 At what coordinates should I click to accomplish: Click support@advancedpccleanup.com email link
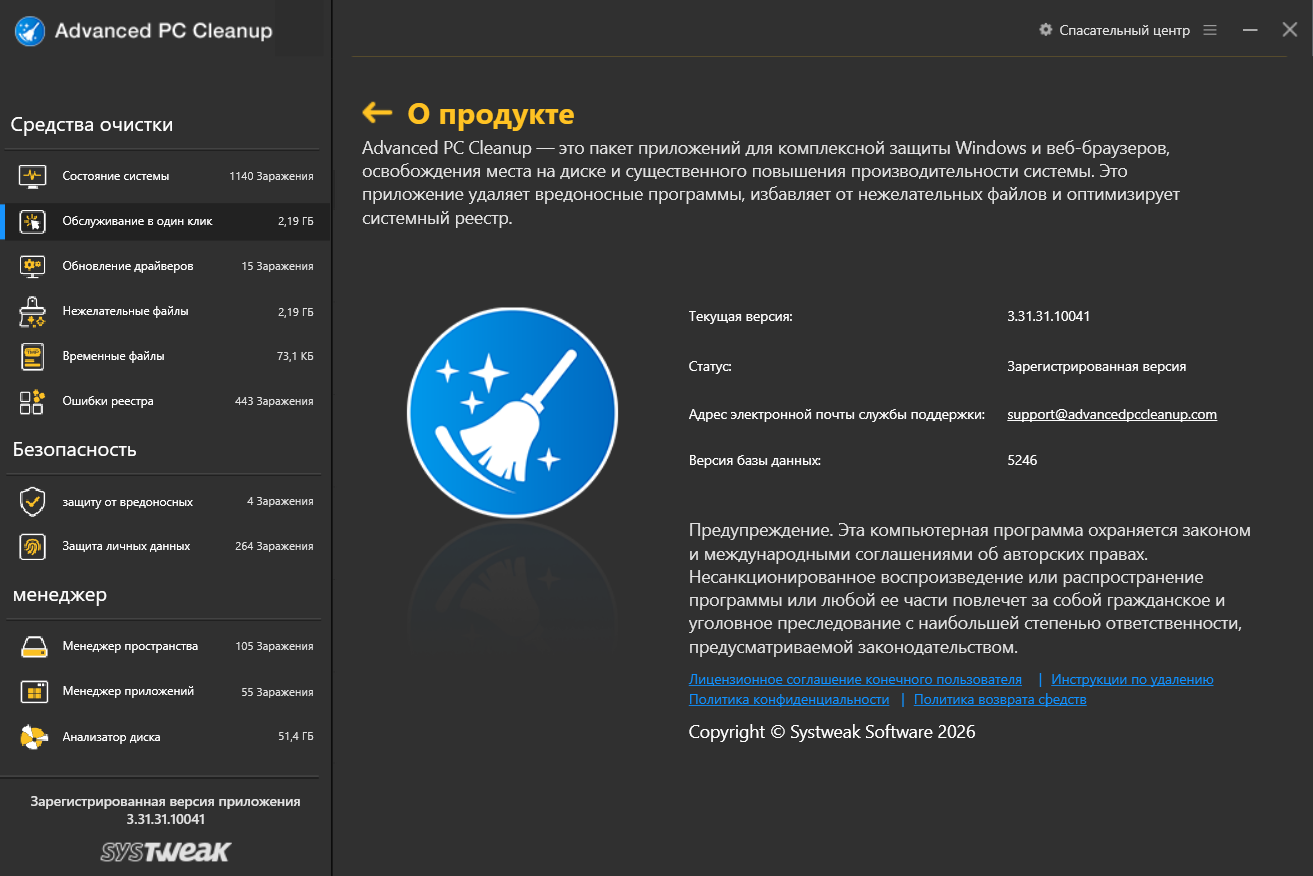tap(1112, 414)
